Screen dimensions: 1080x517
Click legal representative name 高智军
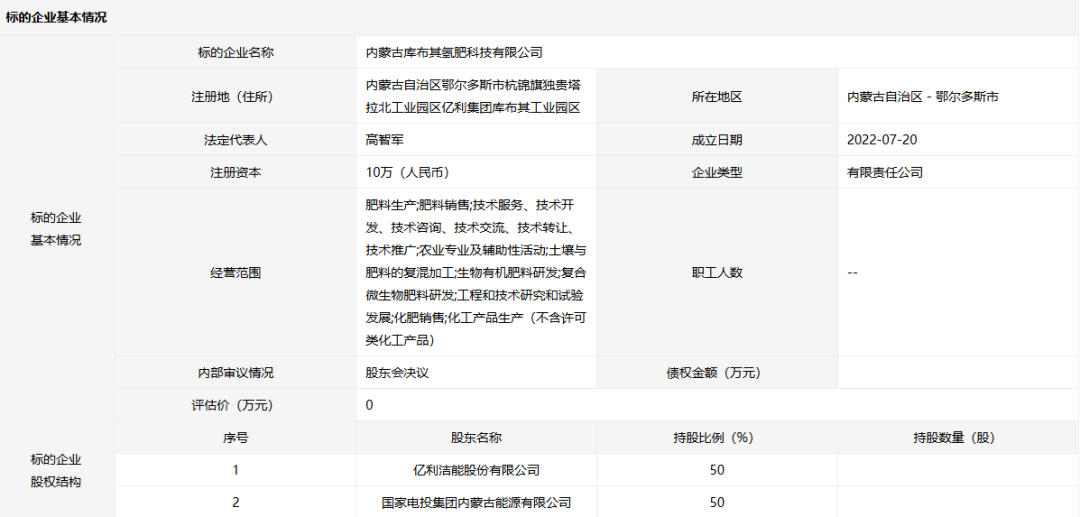pos(384,140)
